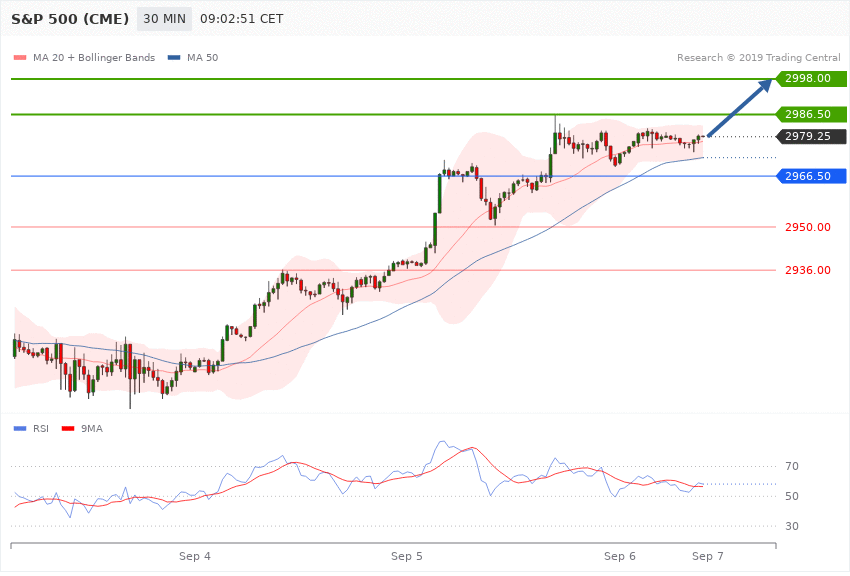Image resolution: width=850 pixels, height=576 pixels.
Task: Click the 2998.00 resistance price tag
Action: coord(811,79)
